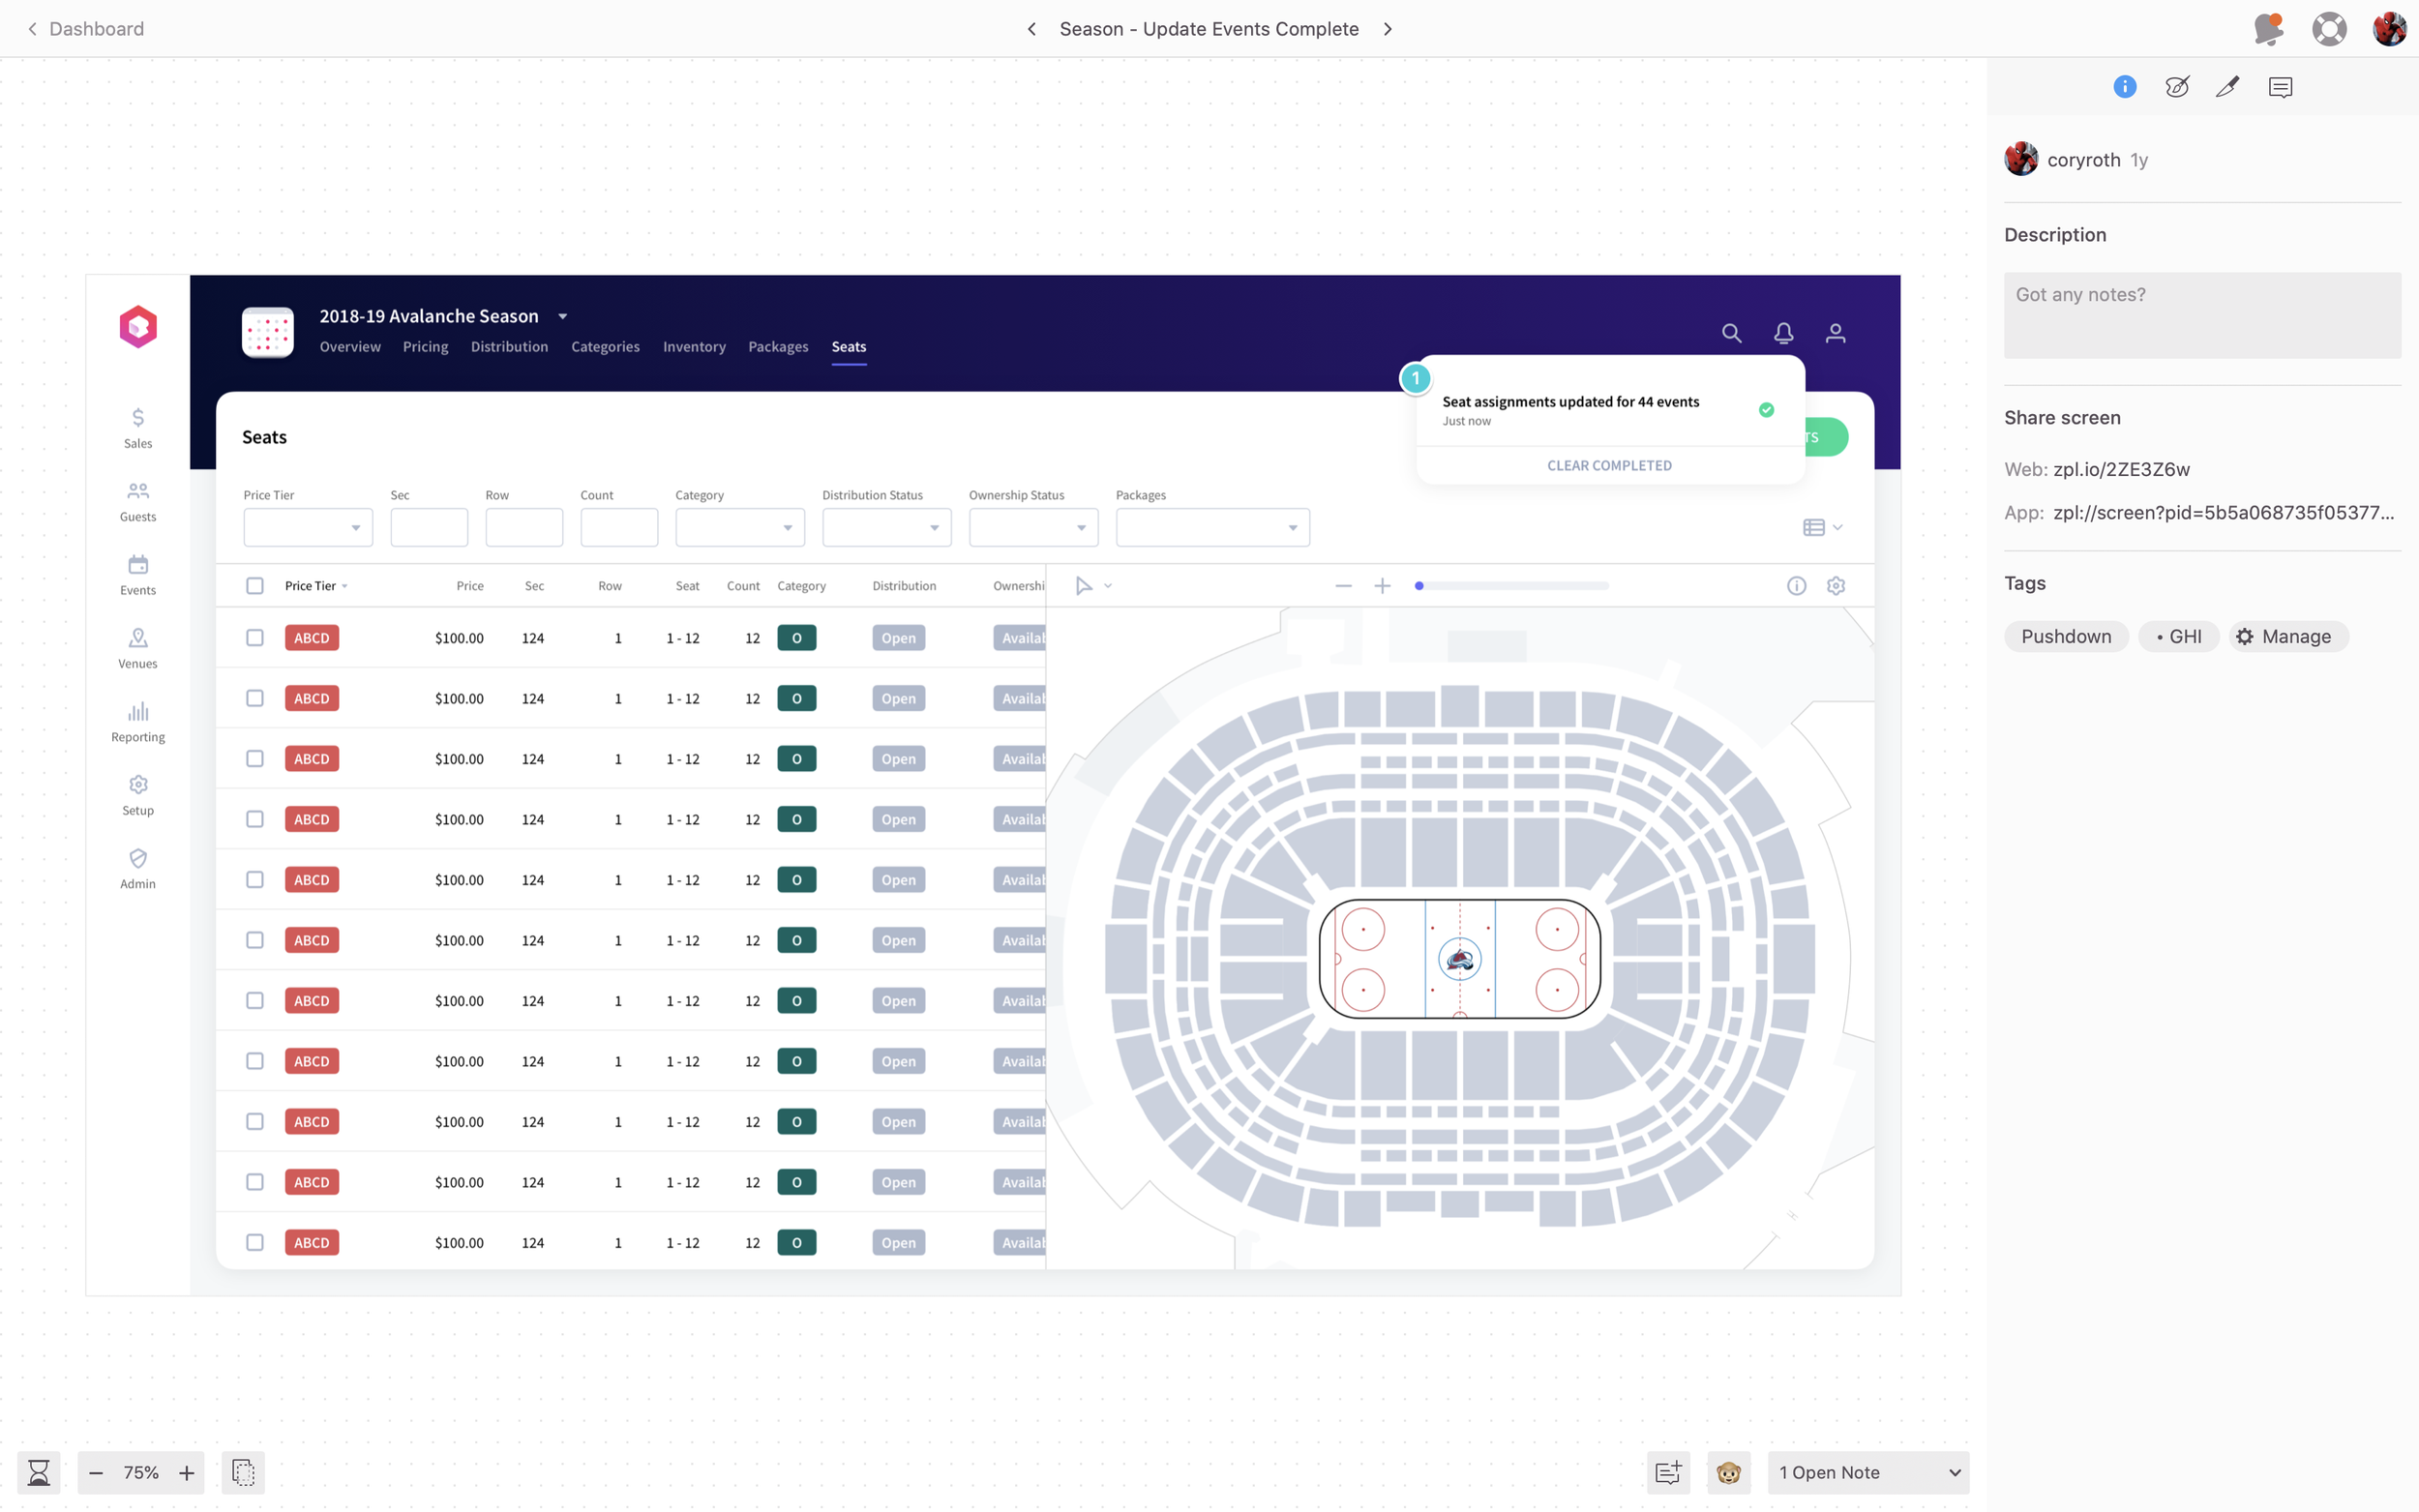Screen dimensions: 2419x1512
Task: Expand the season name dropdown arrow
Action: point(563,316)
